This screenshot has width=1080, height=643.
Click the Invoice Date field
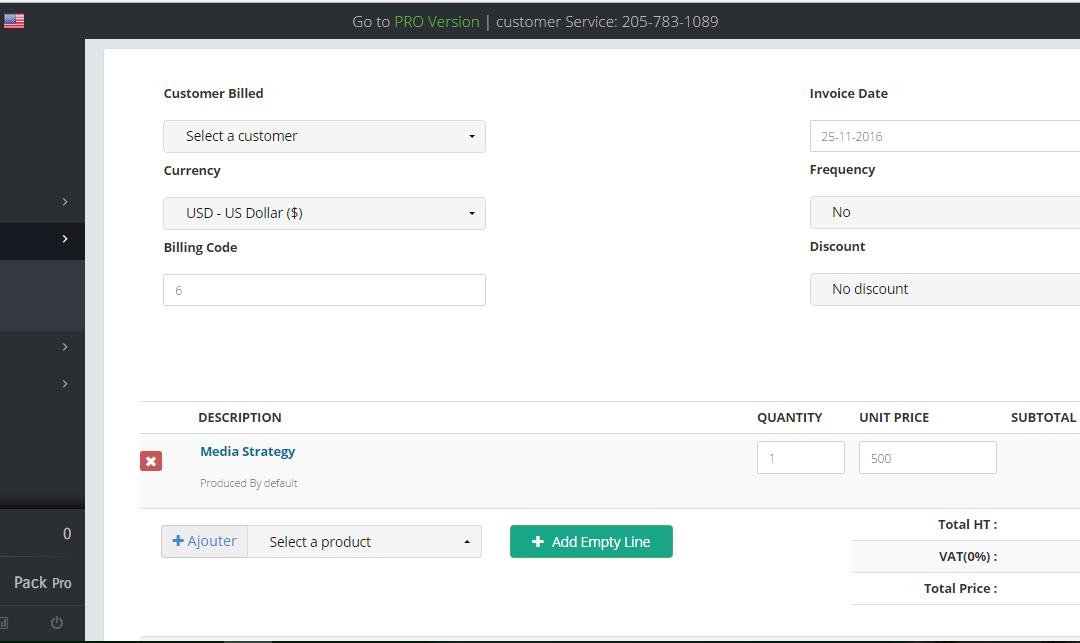coord(944,136)
